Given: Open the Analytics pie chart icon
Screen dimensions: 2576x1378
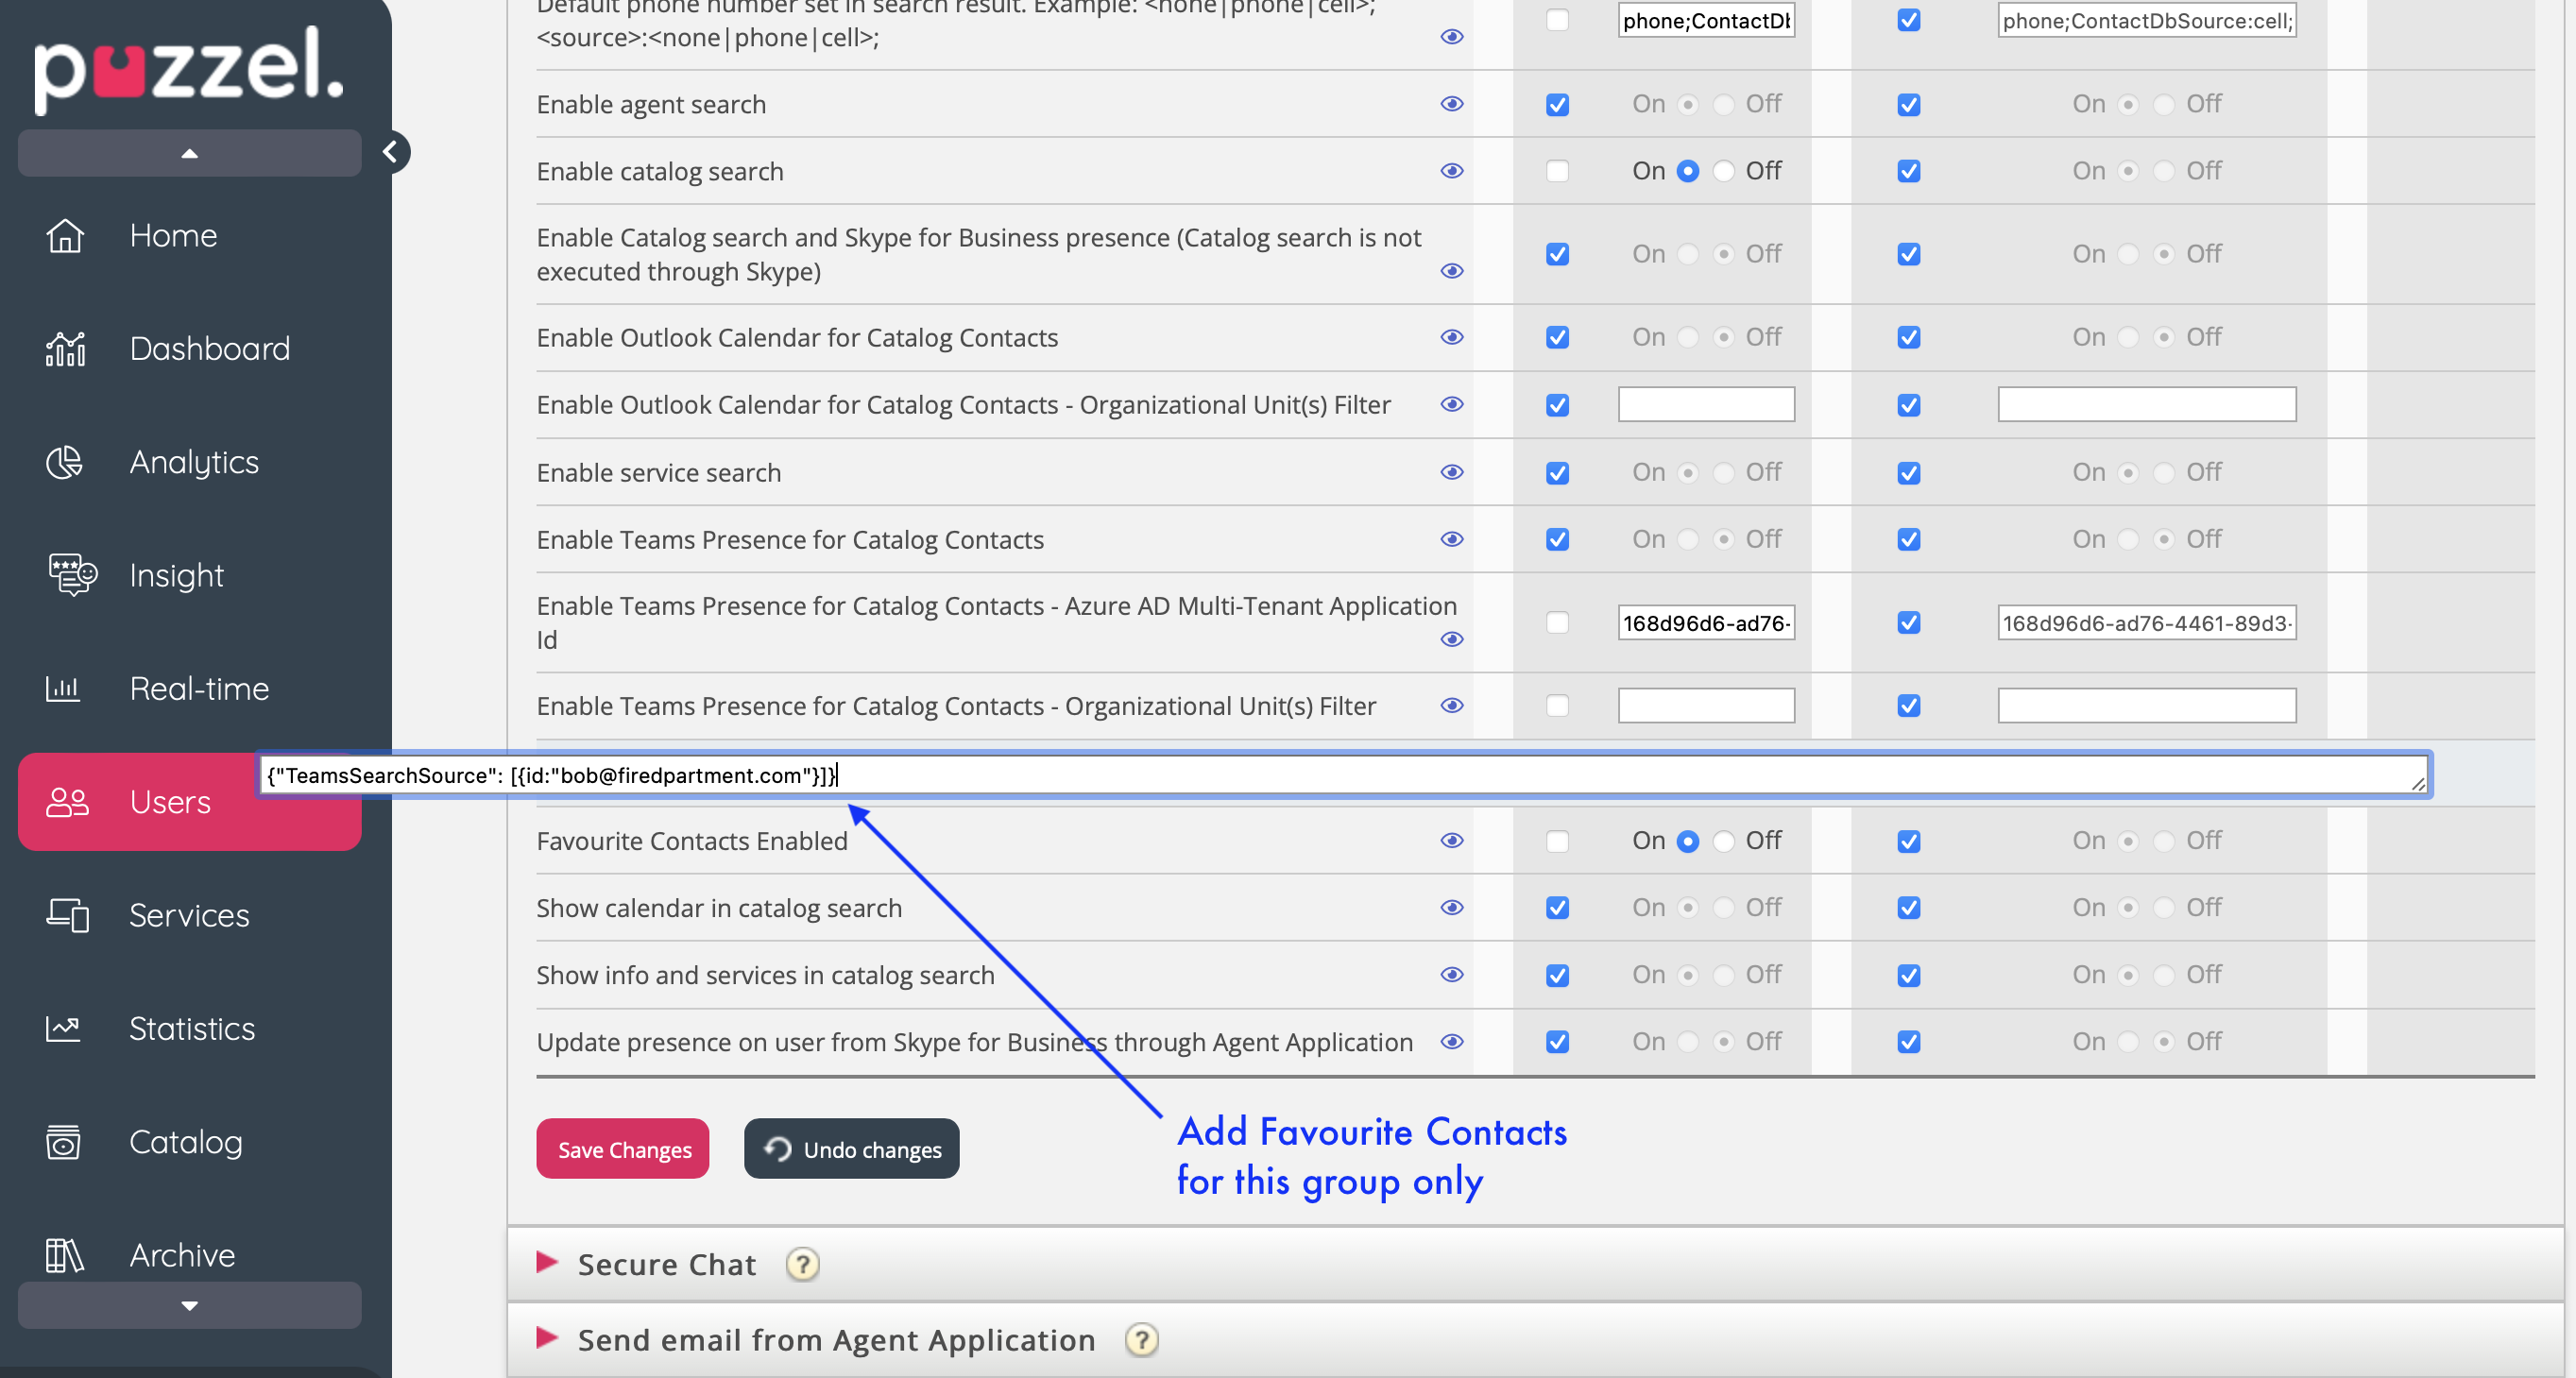Looking at the screenshot, I should tap(65, 462).
